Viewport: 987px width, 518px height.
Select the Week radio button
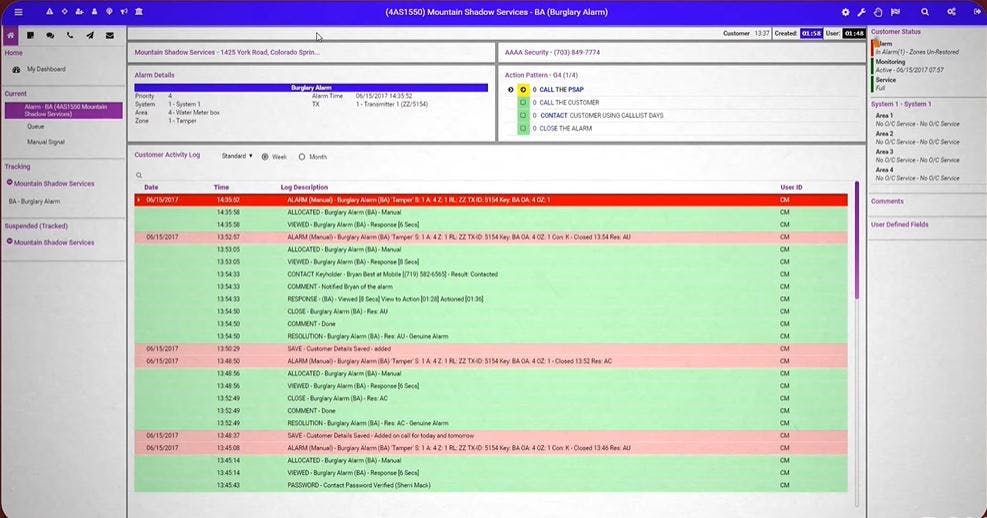pos(265,157)
